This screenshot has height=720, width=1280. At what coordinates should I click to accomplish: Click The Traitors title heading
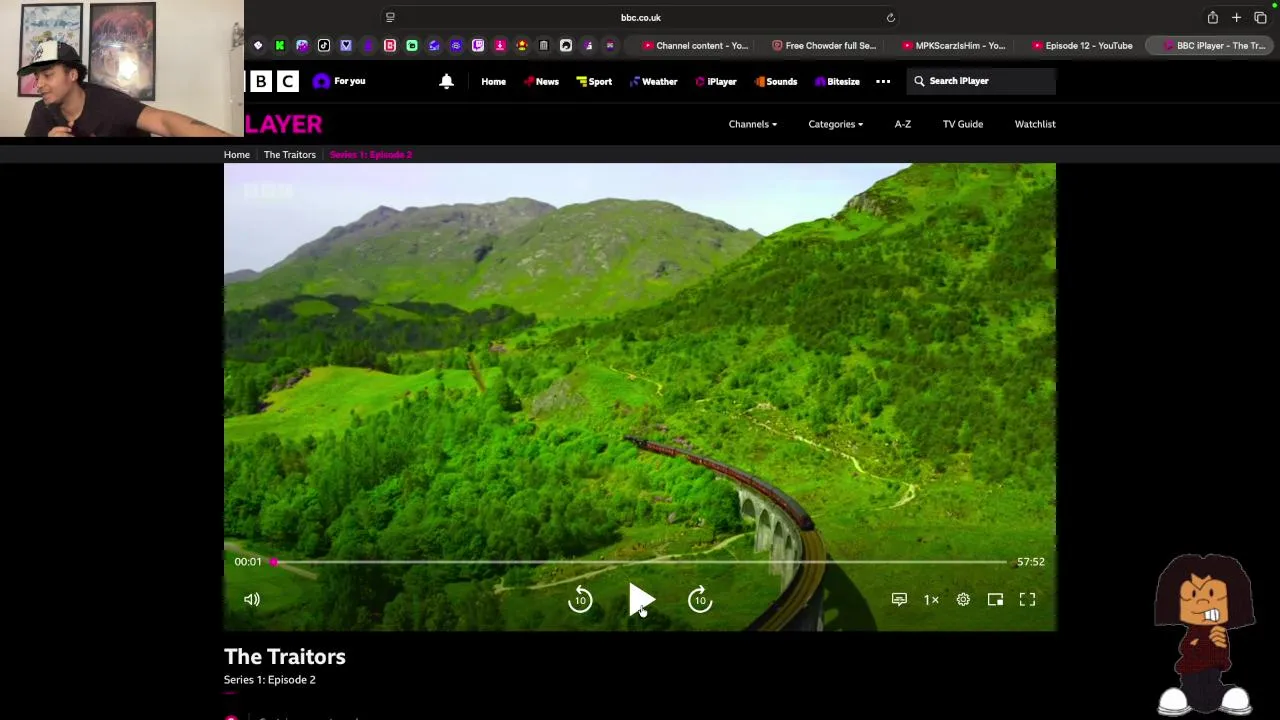(x=285, y=657)
